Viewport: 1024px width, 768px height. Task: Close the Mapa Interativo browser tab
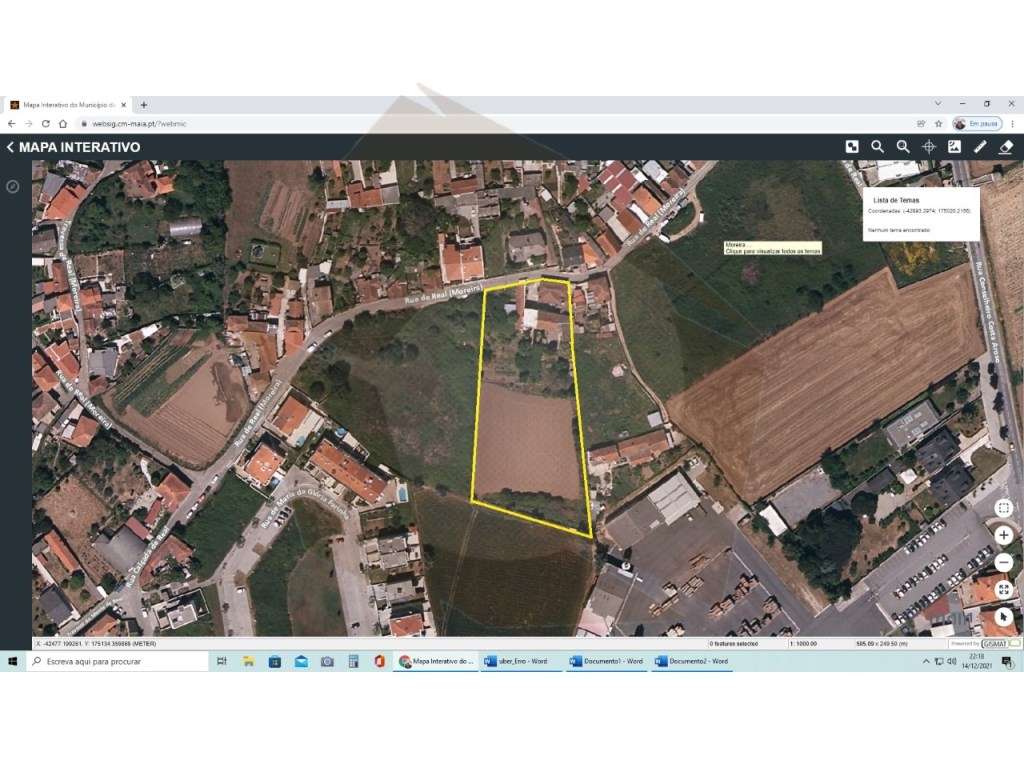click(x=123, y=104)
